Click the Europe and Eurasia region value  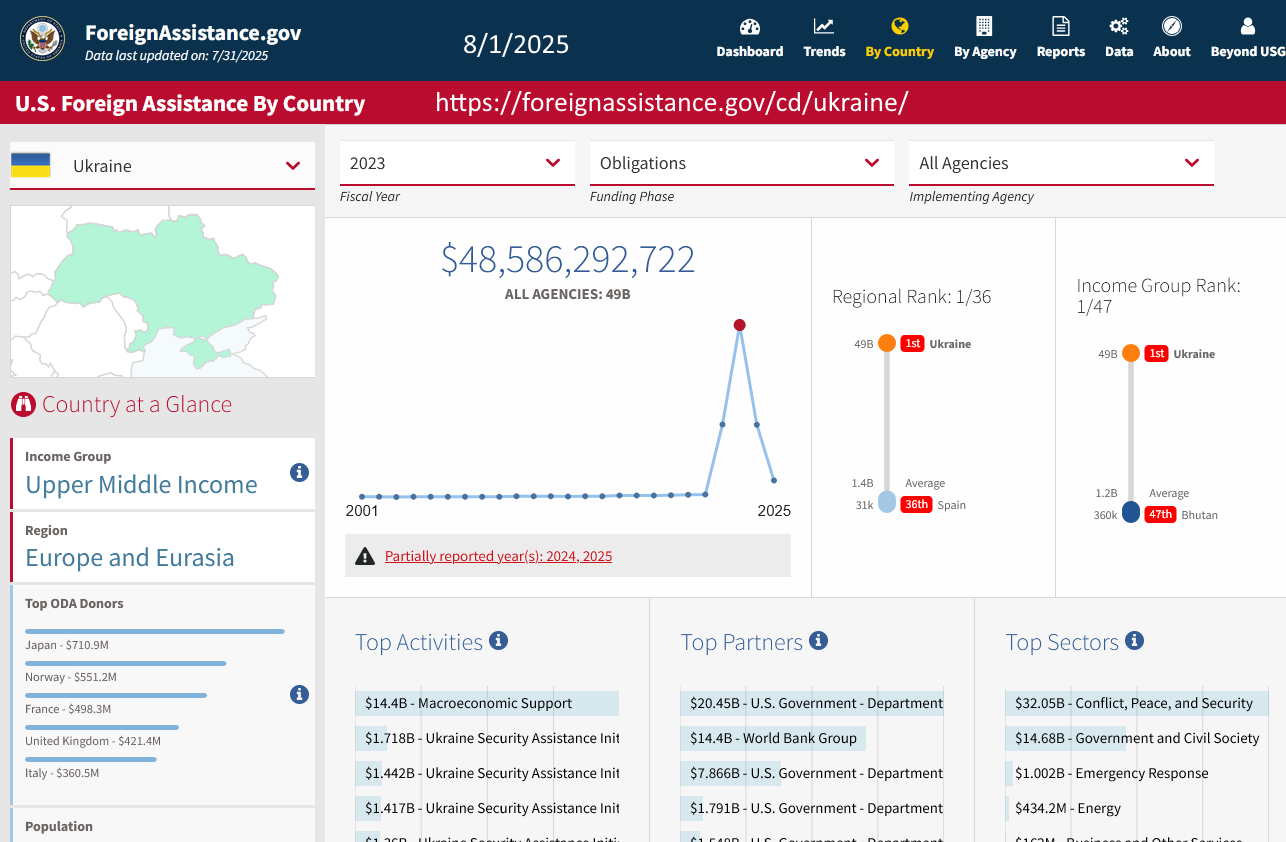coord(130,558)
